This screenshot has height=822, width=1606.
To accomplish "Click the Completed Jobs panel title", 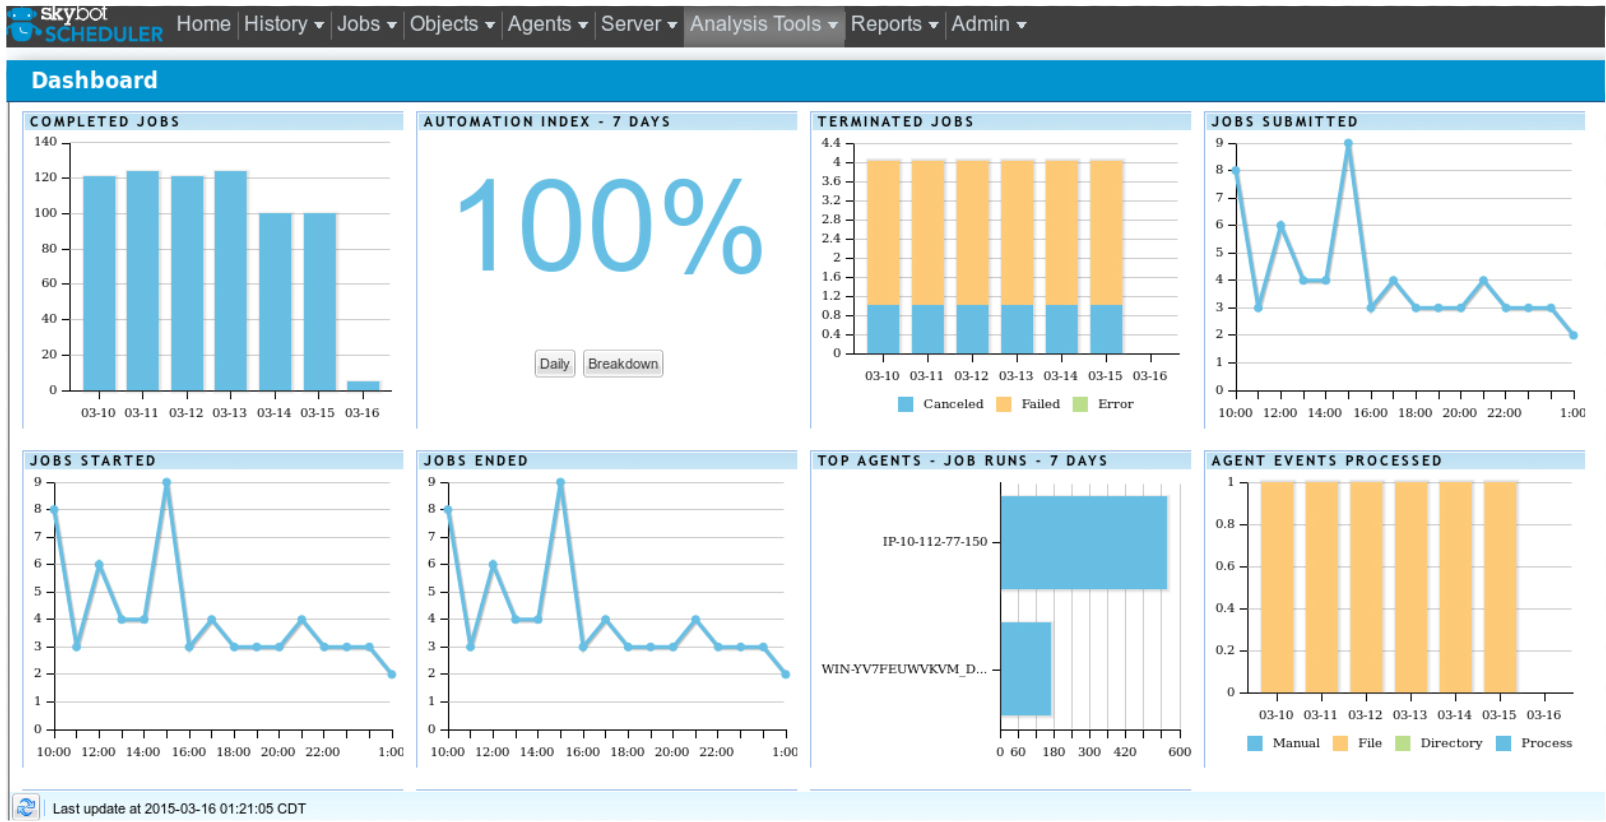I will [x=105, y=121].
